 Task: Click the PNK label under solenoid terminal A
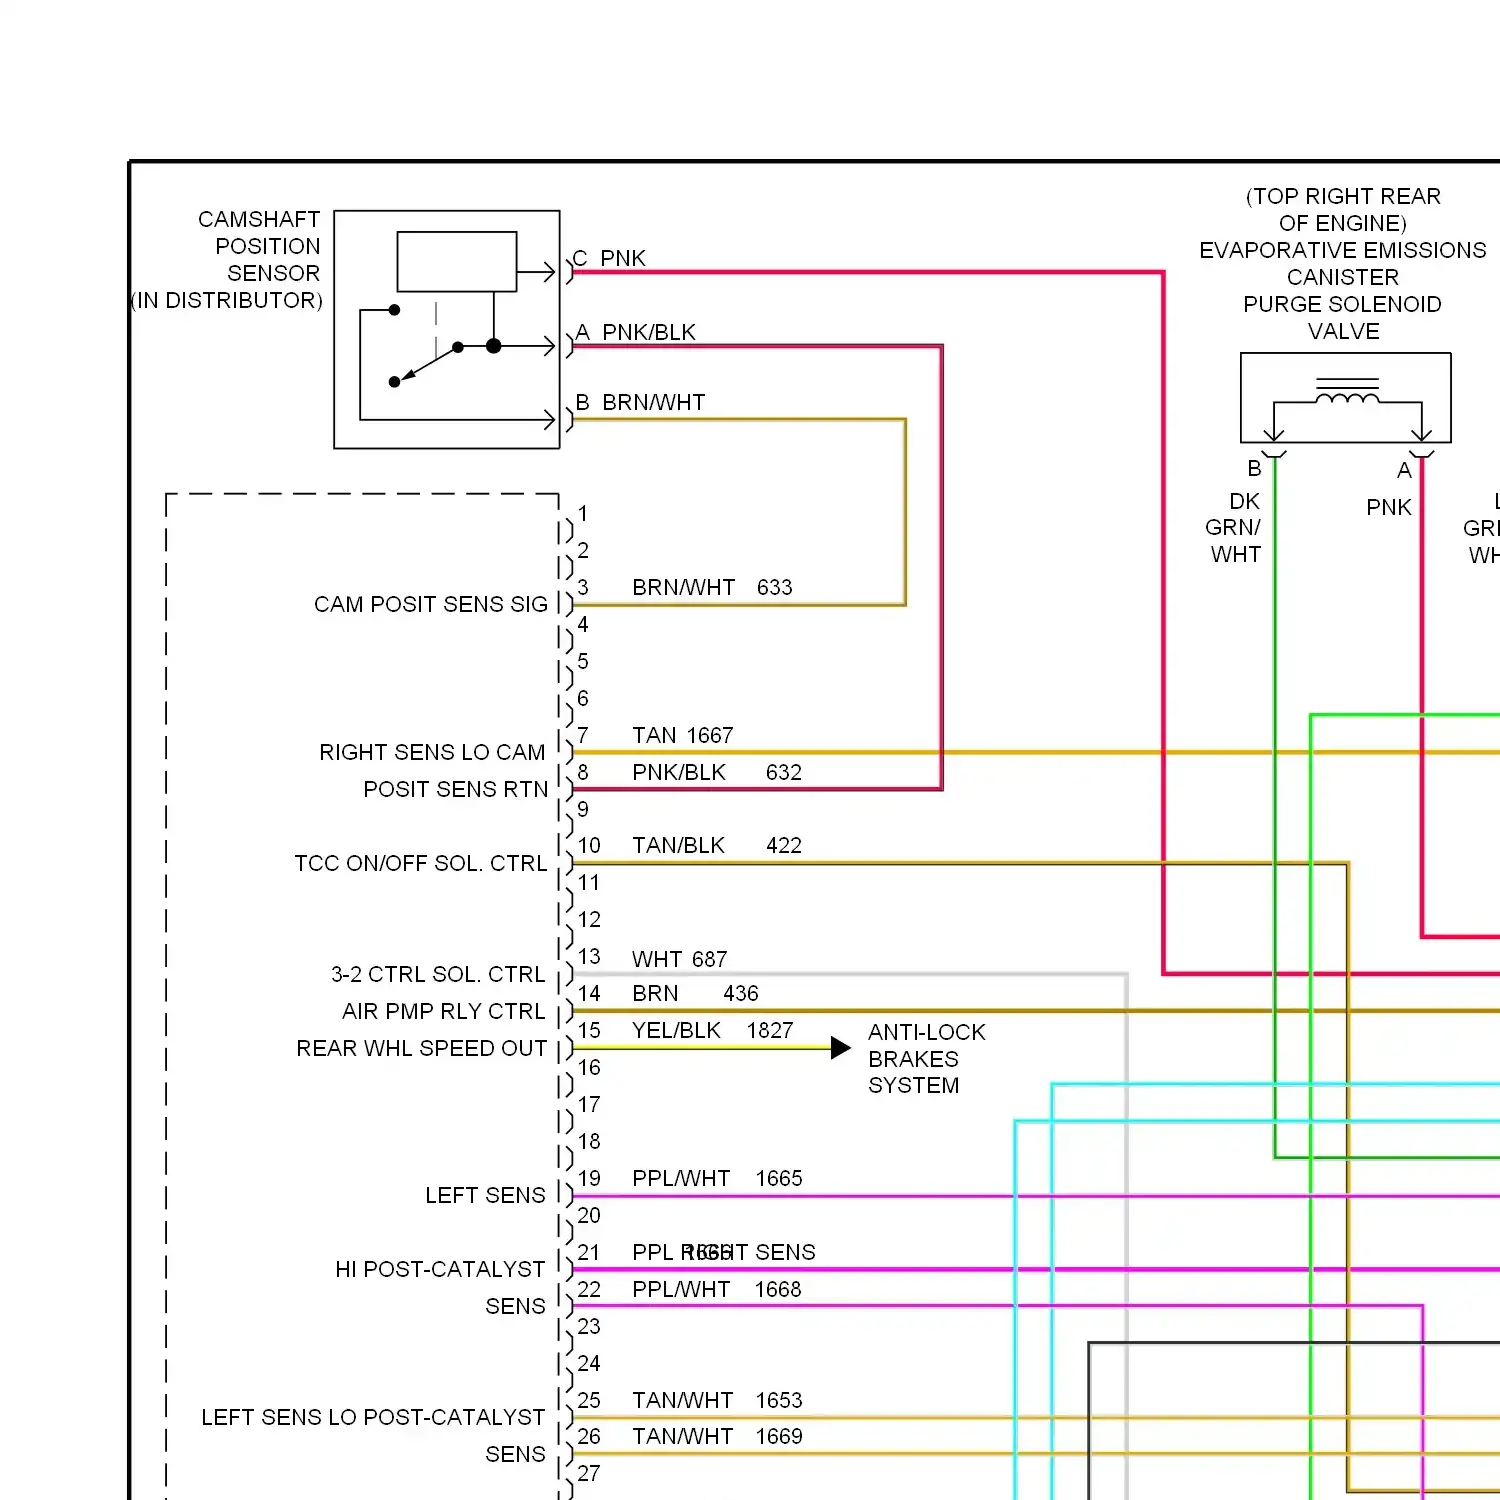click(x=1389, y=507)
